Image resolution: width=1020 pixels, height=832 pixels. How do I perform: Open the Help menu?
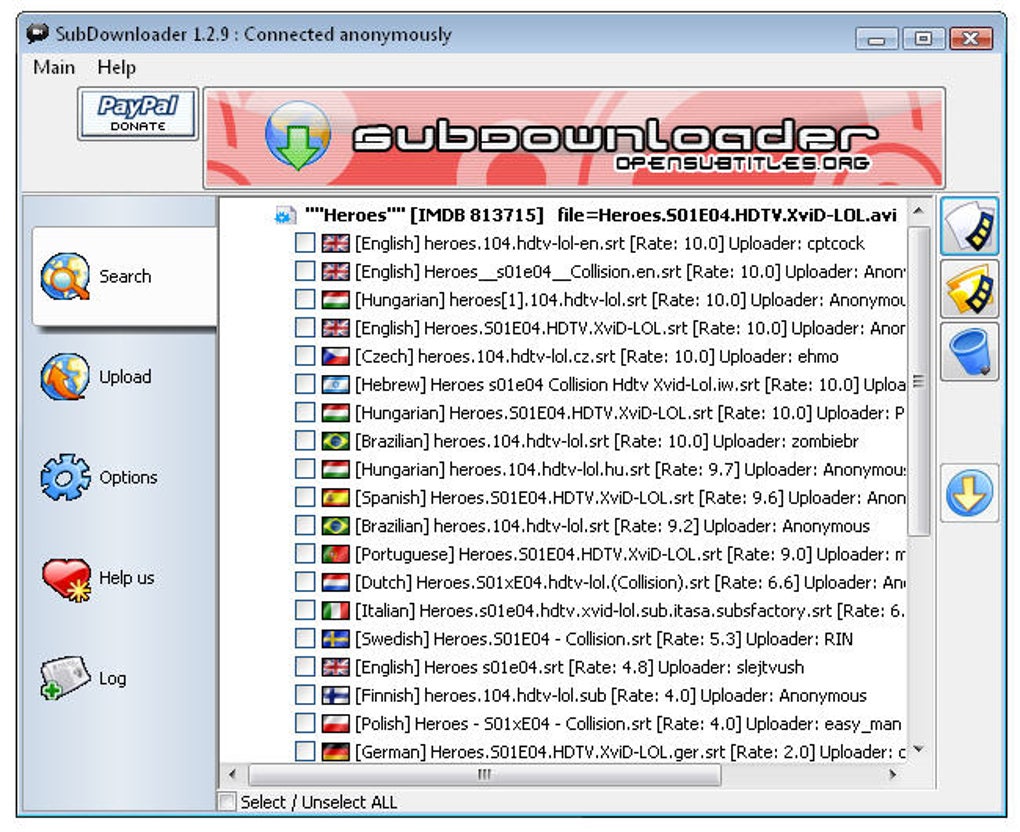point(116,67)
